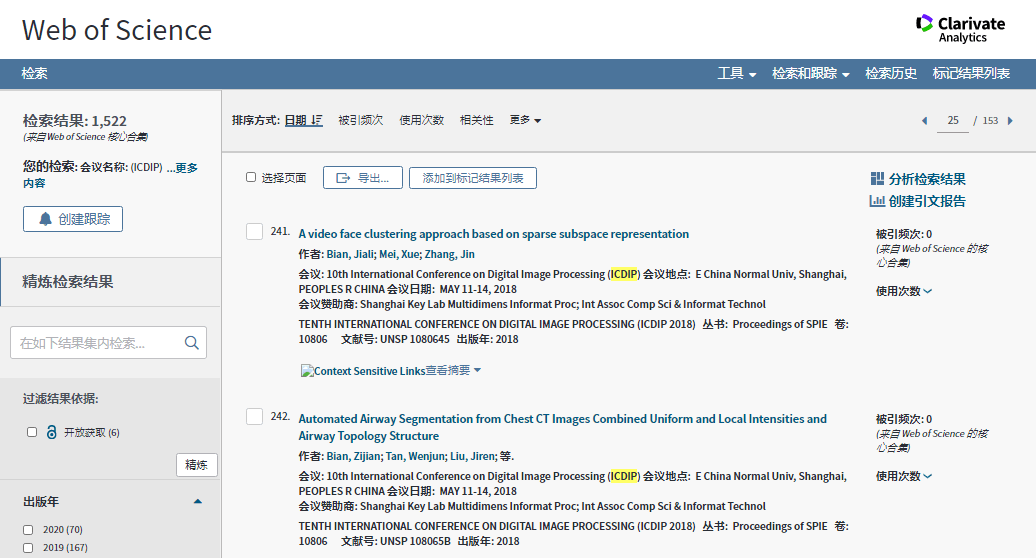
Task: Click the bell icon in 创建跟踪 button
Action: tap(45, 219)
